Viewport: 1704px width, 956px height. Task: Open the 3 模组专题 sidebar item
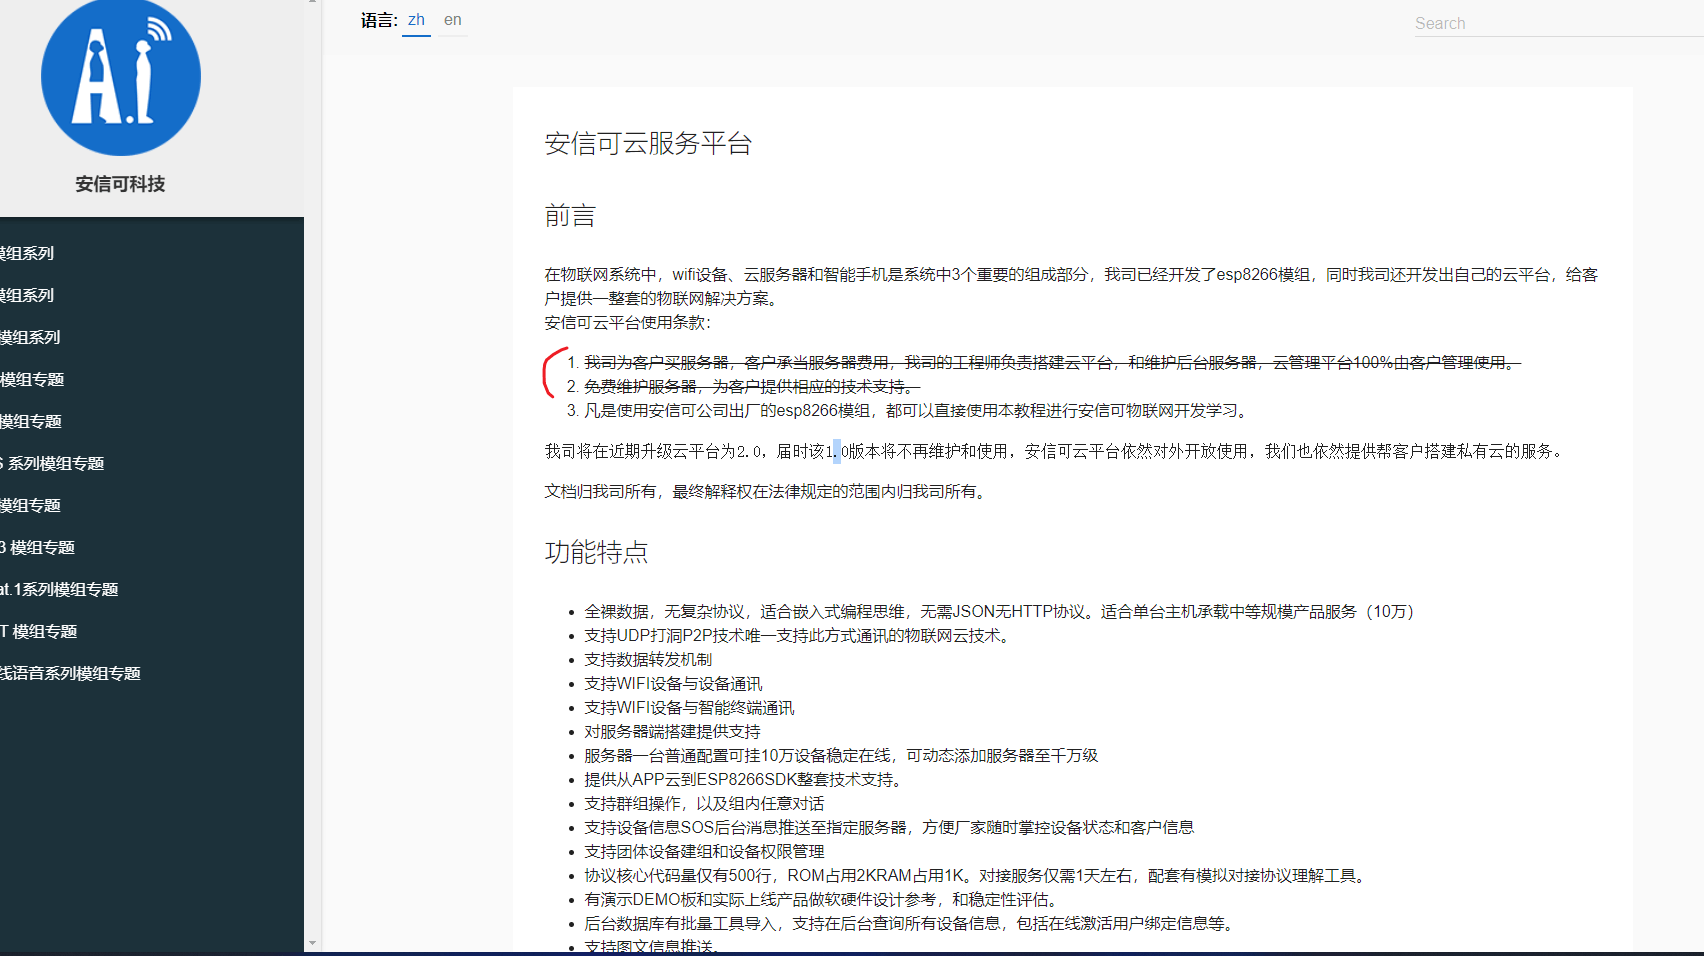(x=38, y=547)
